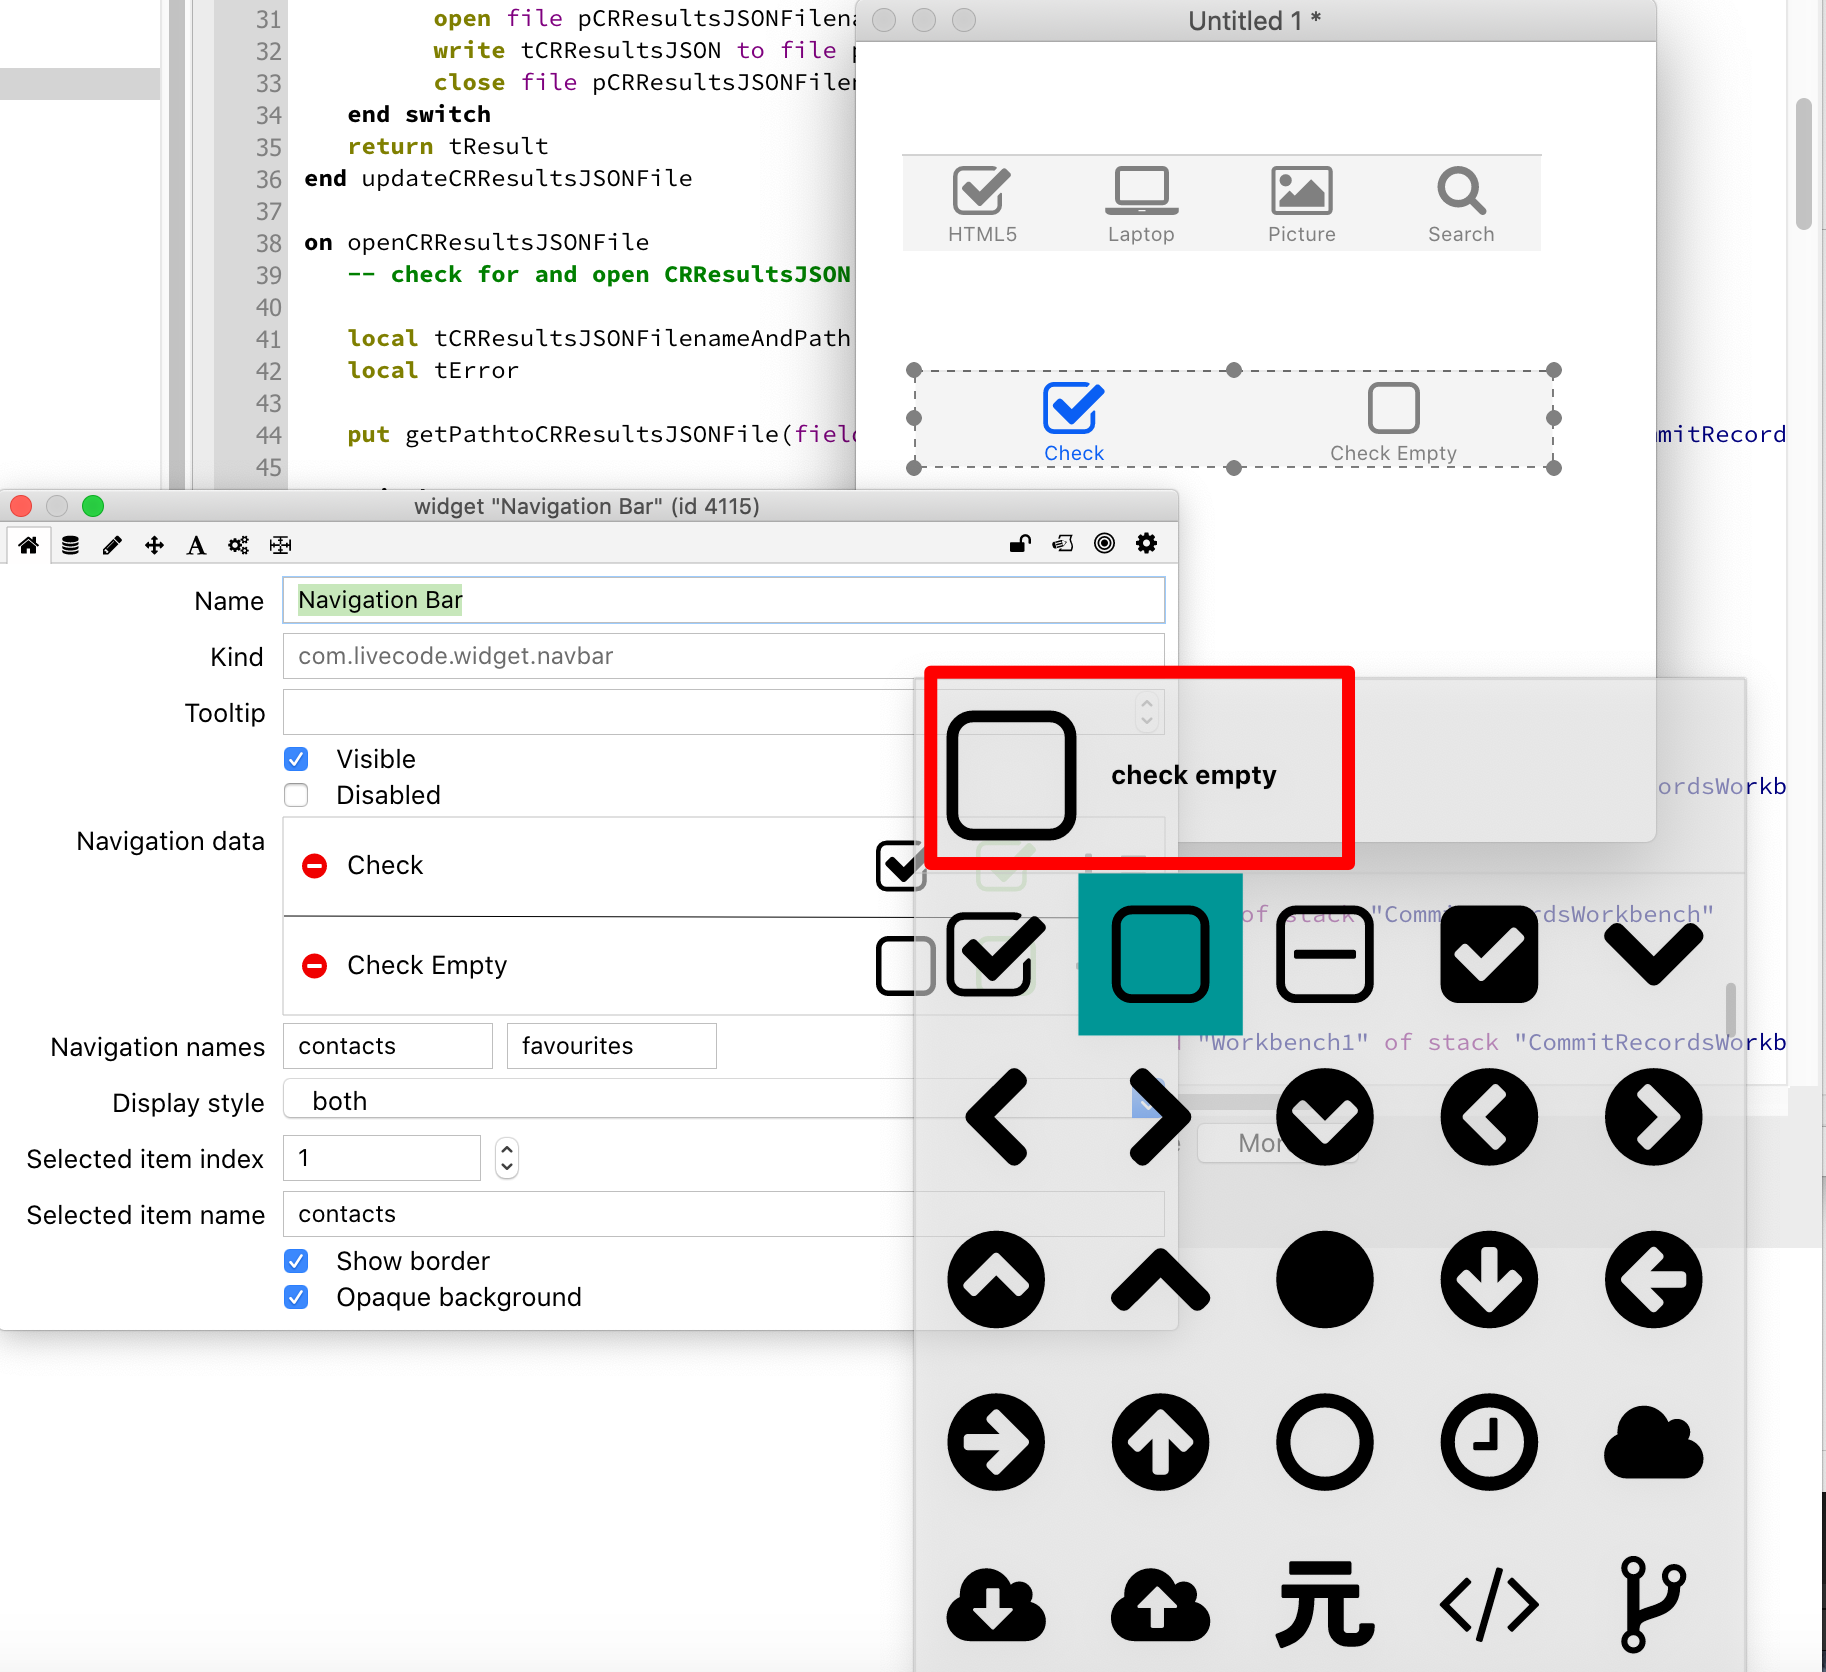
Task: Remove the Check Empty navigation item
Action: point(314,965)
